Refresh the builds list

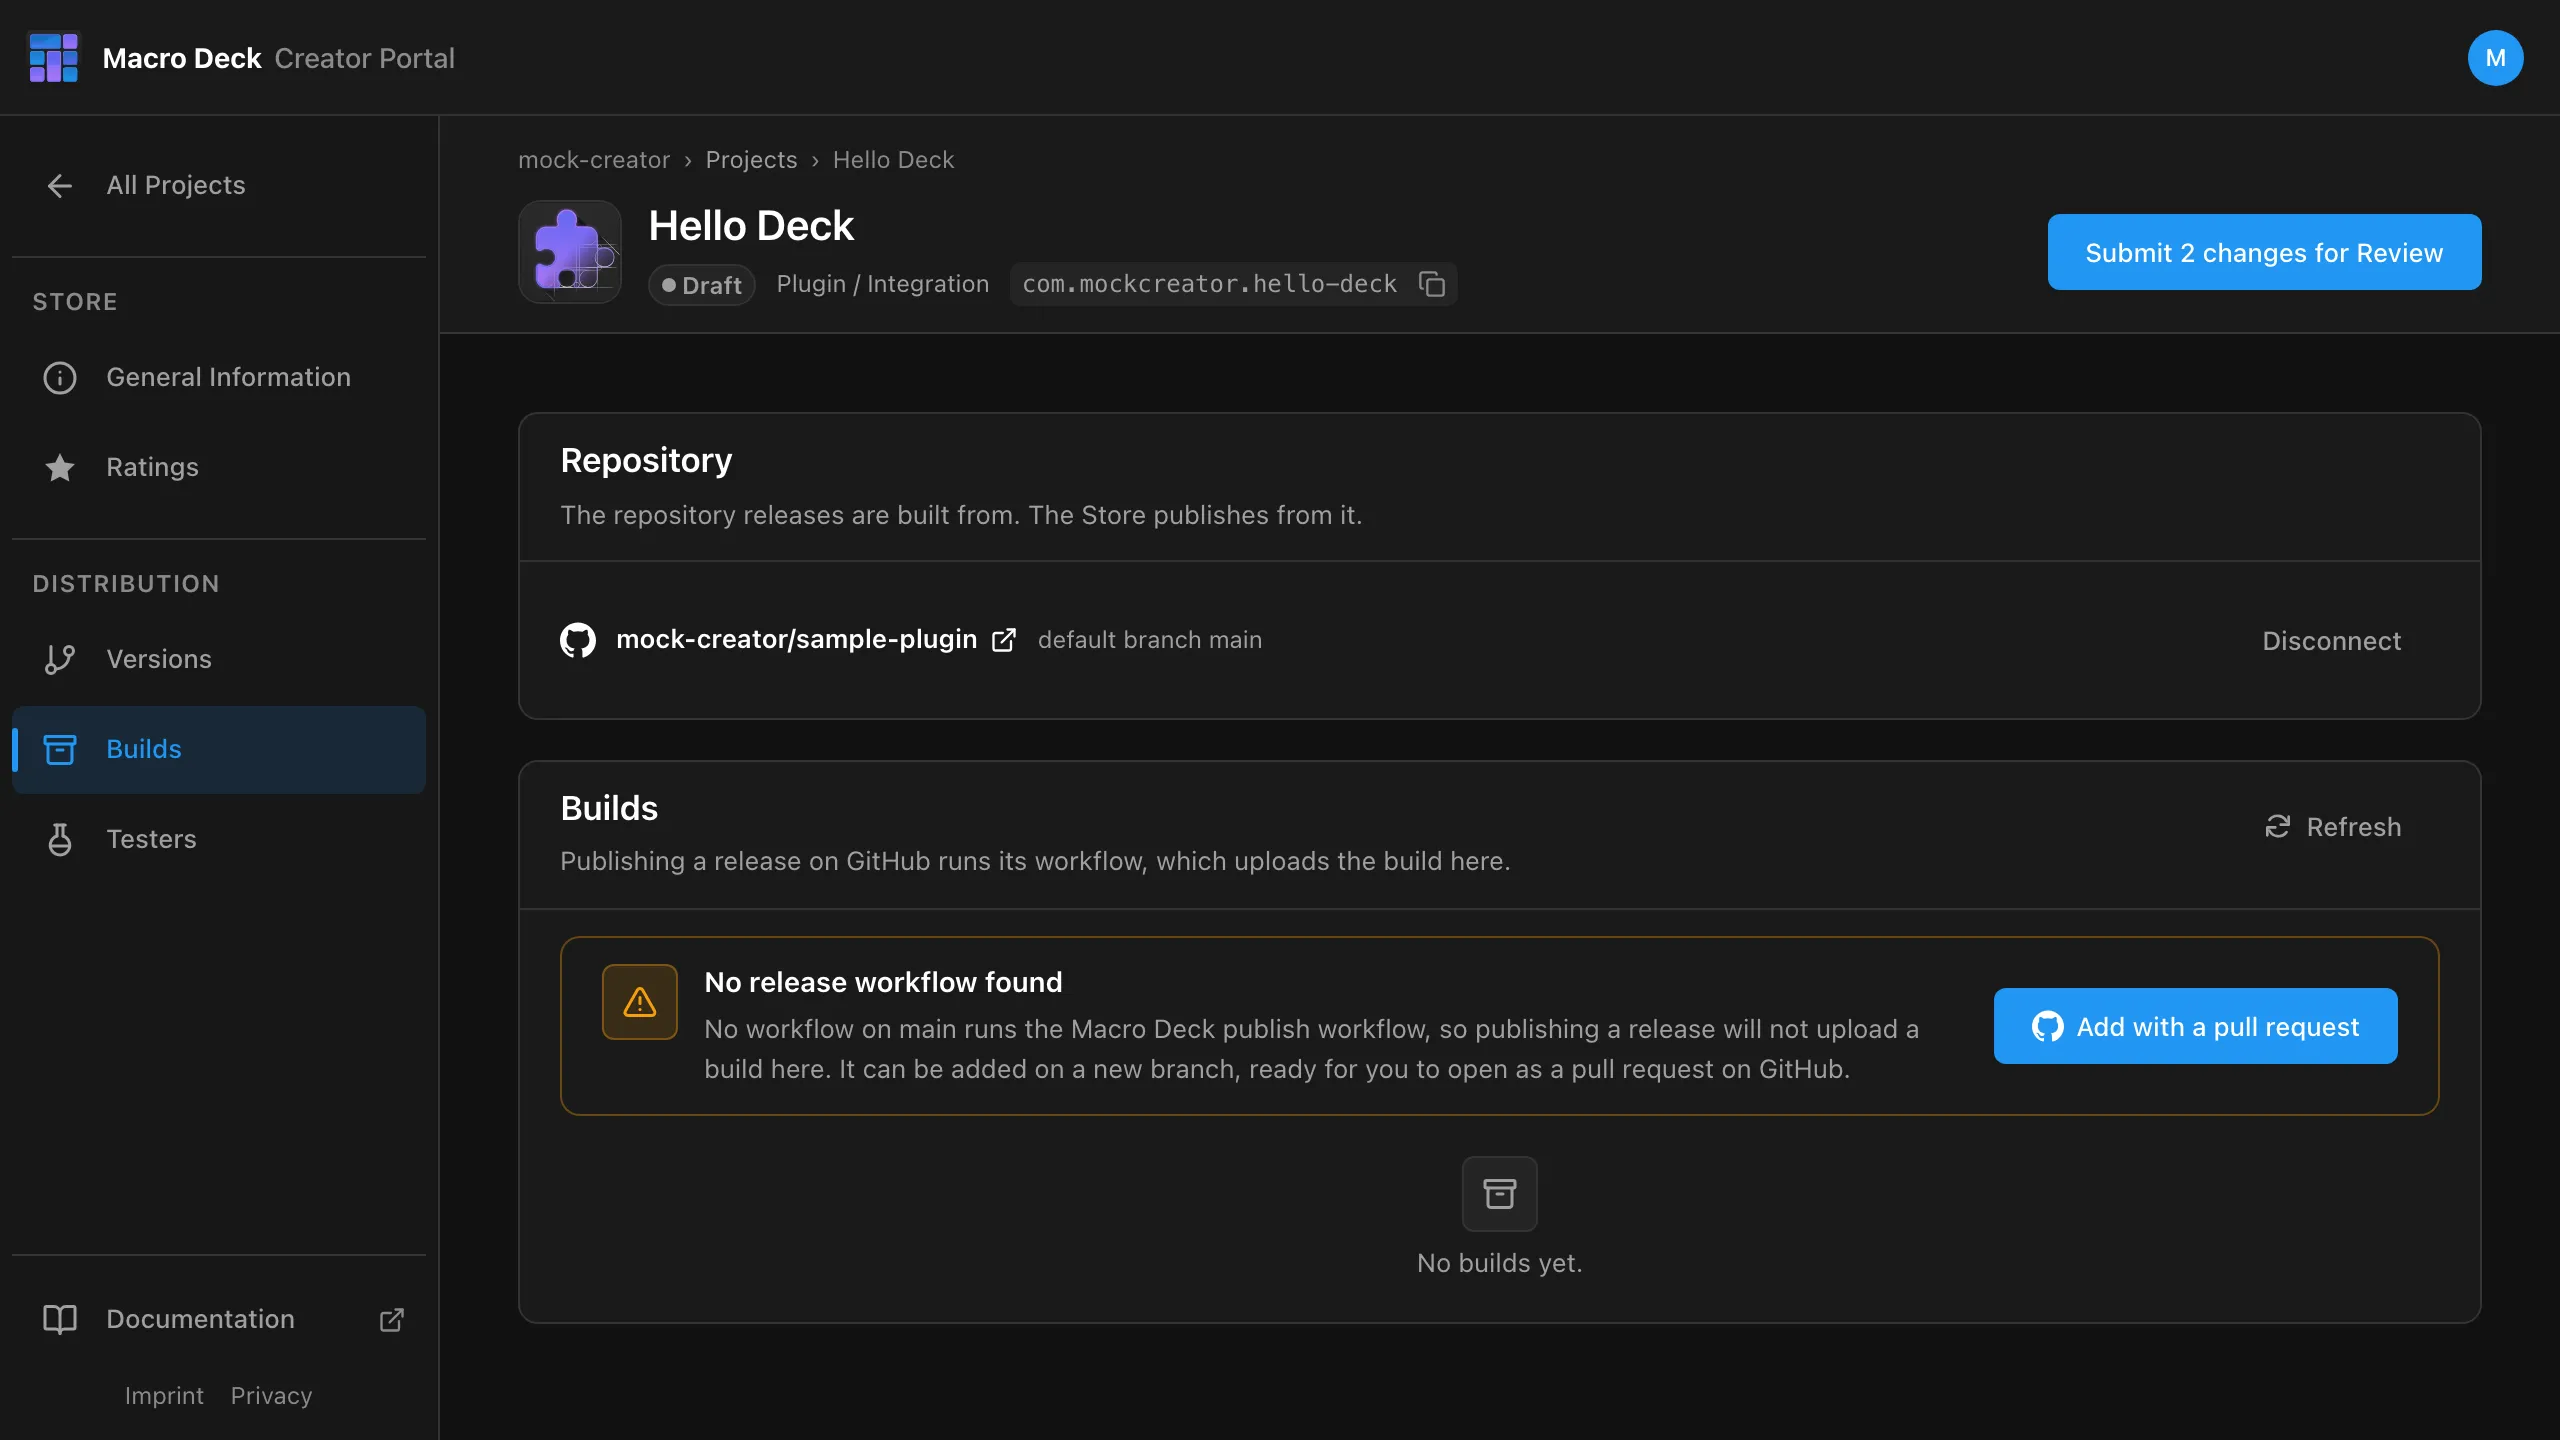click(2332, 826)
